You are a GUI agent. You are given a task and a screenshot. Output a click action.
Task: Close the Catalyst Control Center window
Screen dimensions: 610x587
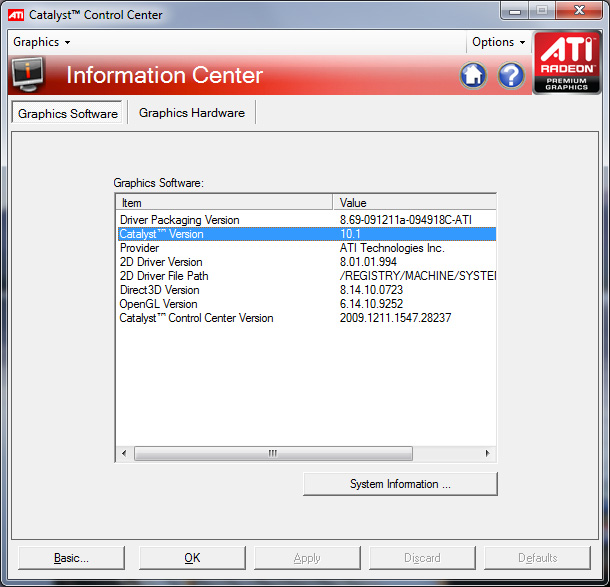tap(579, 11)
